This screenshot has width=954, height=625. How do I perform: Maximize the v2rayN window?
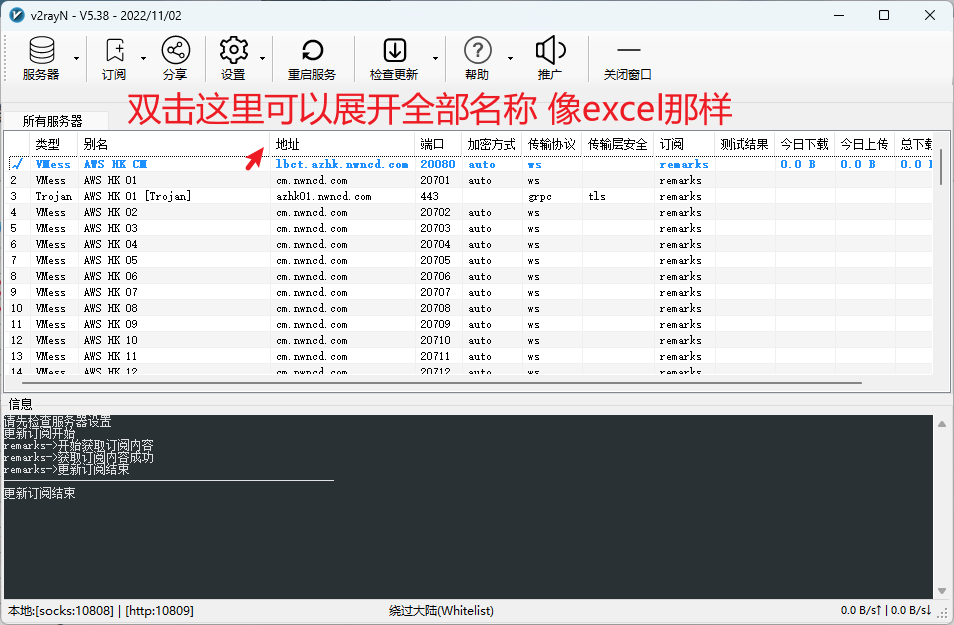pyautogui.click(x=884, y=15)
